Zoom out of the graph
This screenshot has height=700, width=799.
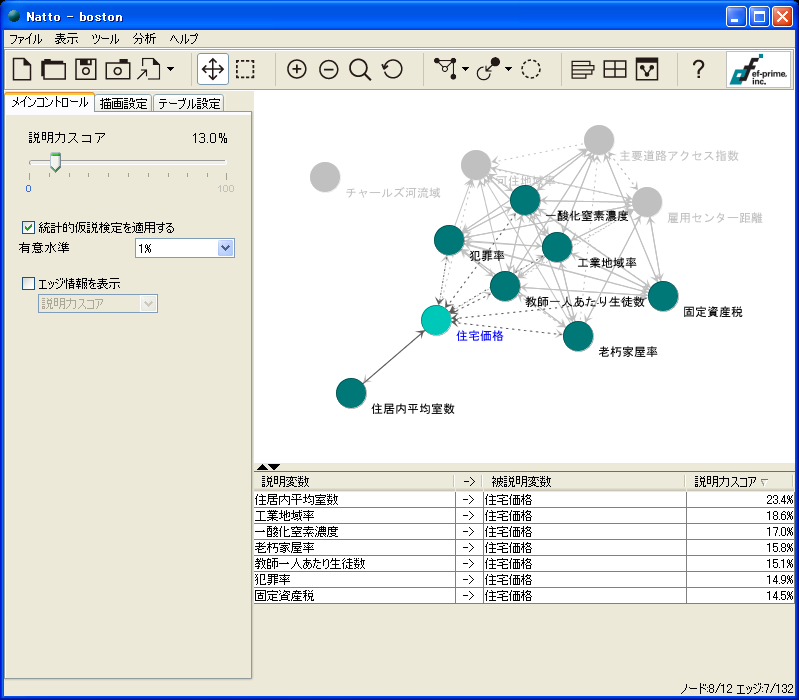coord(329,69)
